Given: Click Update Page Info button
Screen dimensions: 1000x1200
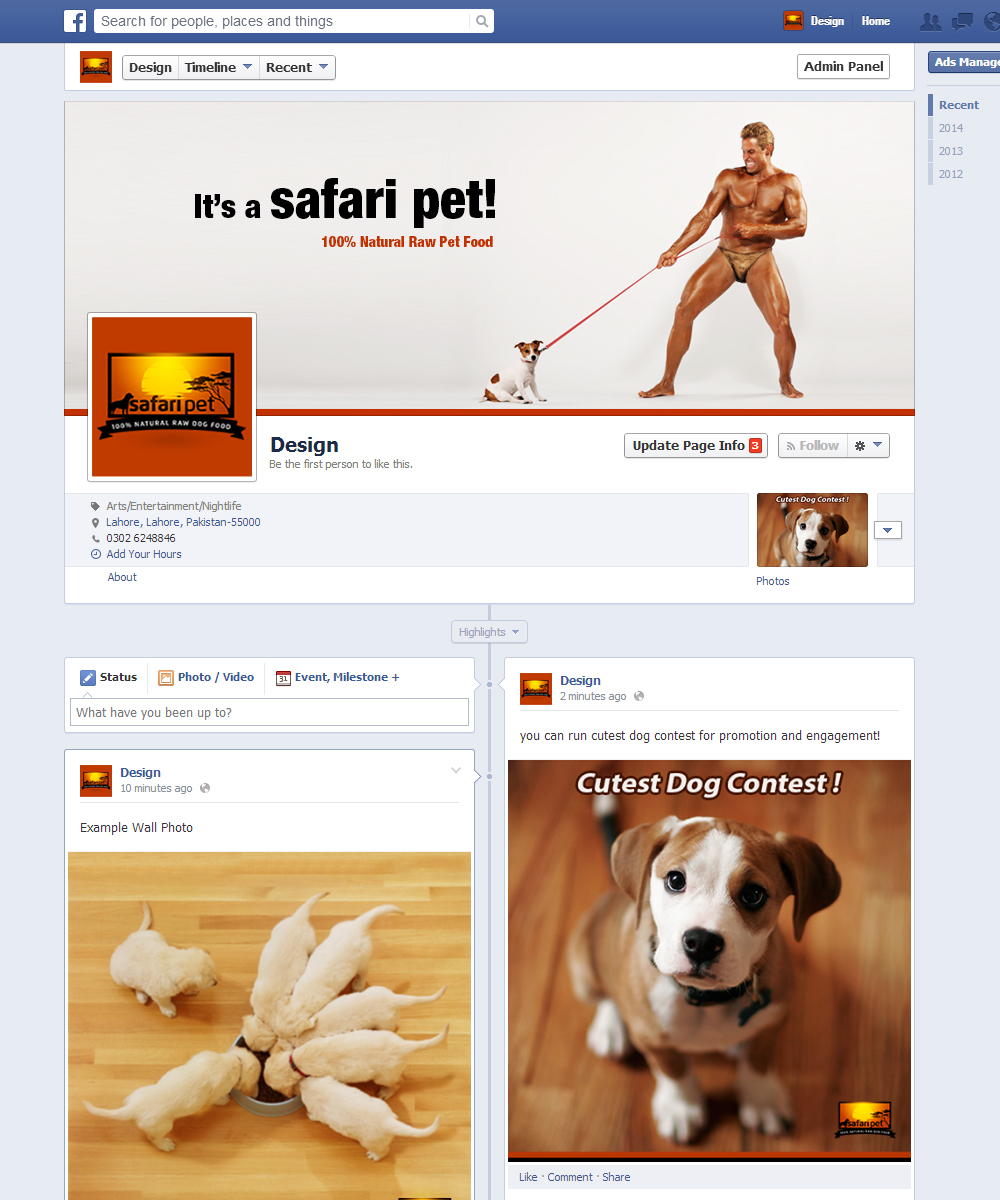Looking at the screenshot, I should click(696, 446).
